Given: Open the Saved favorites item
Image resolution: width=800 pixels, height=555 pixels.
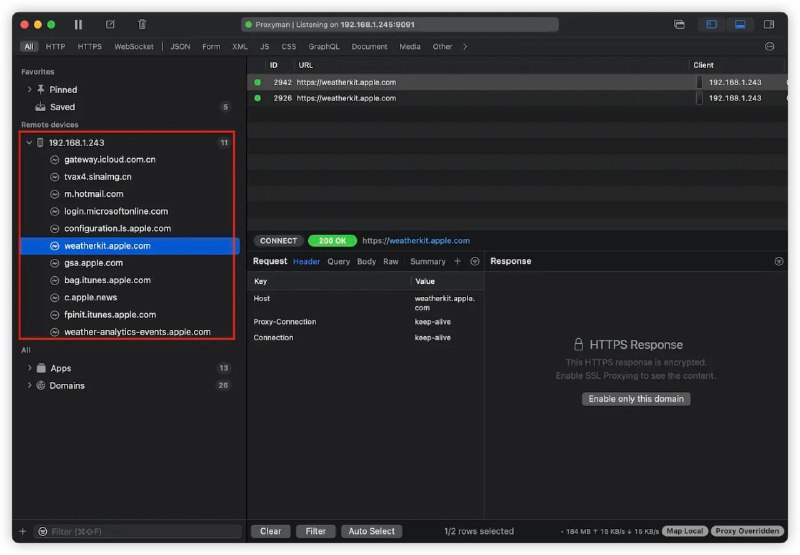Looking at the screenshot, I should tap(62, 107).
